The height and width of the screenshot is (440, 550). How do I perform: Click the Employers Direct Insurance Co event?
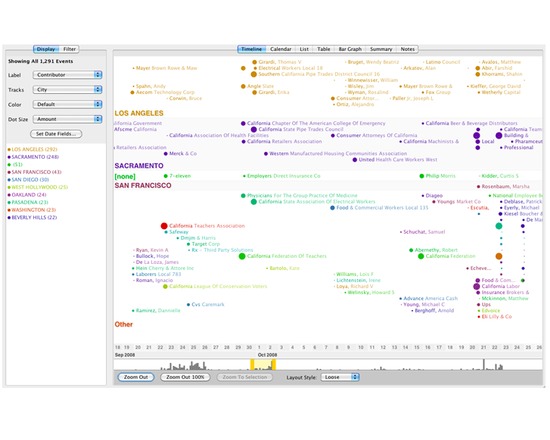282,176
